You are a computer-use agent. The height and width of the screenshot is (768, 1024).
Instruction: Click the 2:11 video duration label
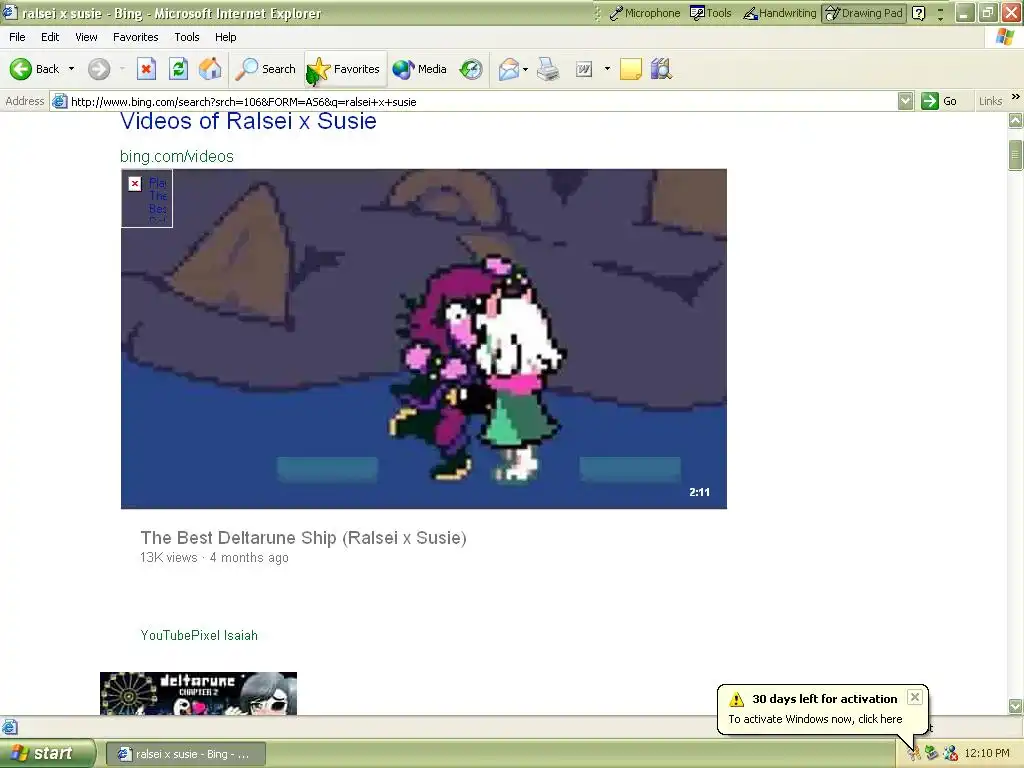pyautogui.click(x=699, y=492)
